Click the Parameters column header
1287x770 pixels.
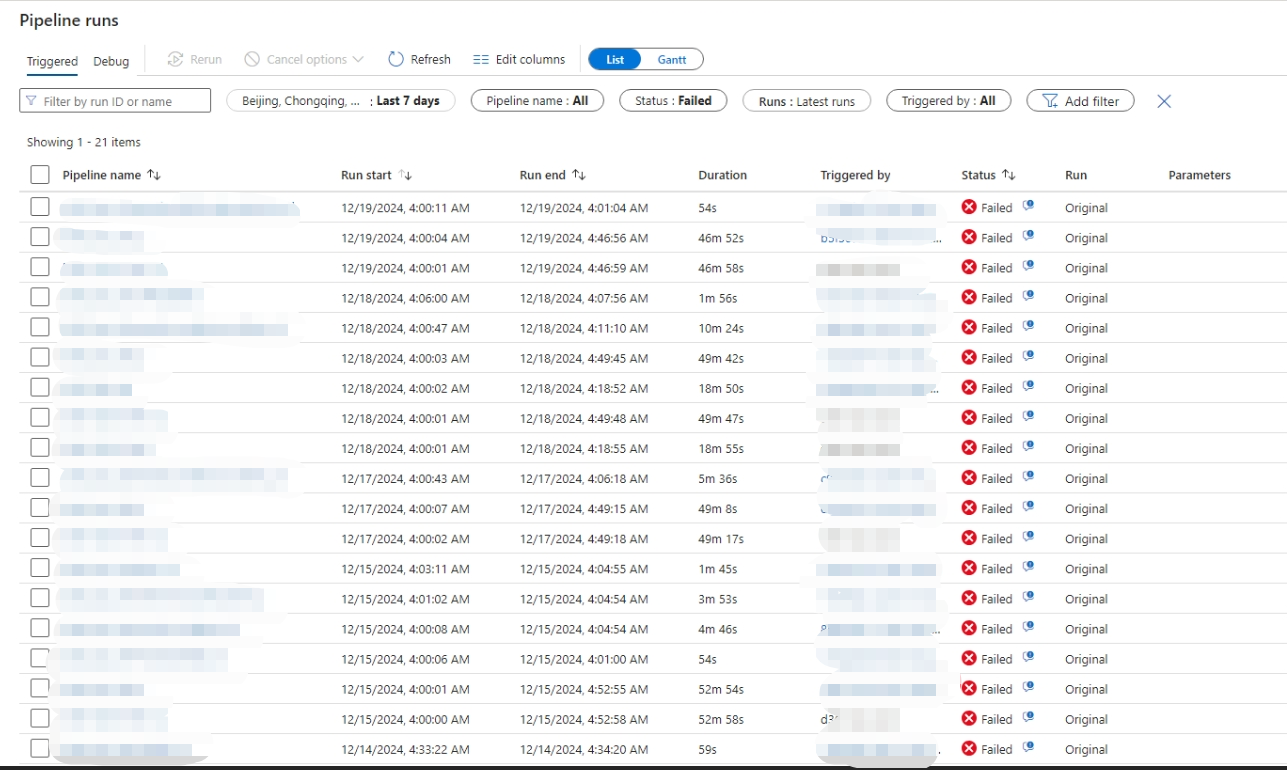tap(1199, 175)
